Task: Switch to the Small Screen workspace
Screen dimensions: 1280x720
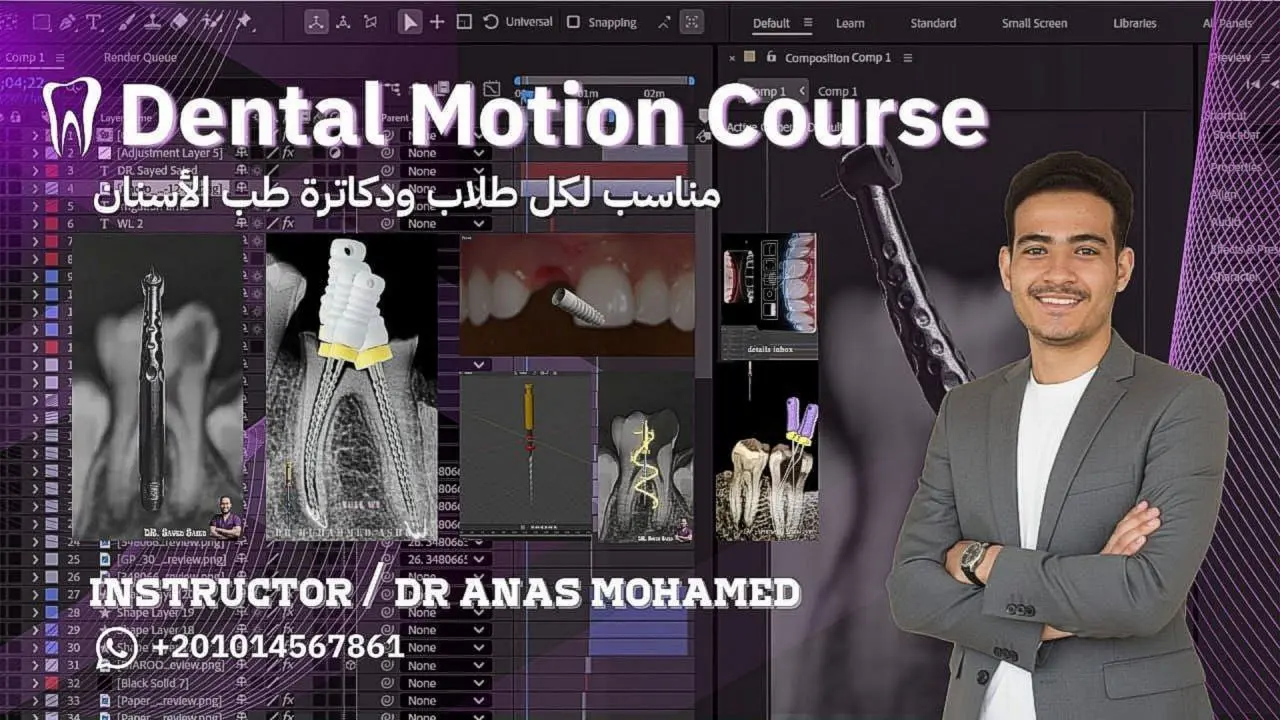Action: coord(1034,23)
